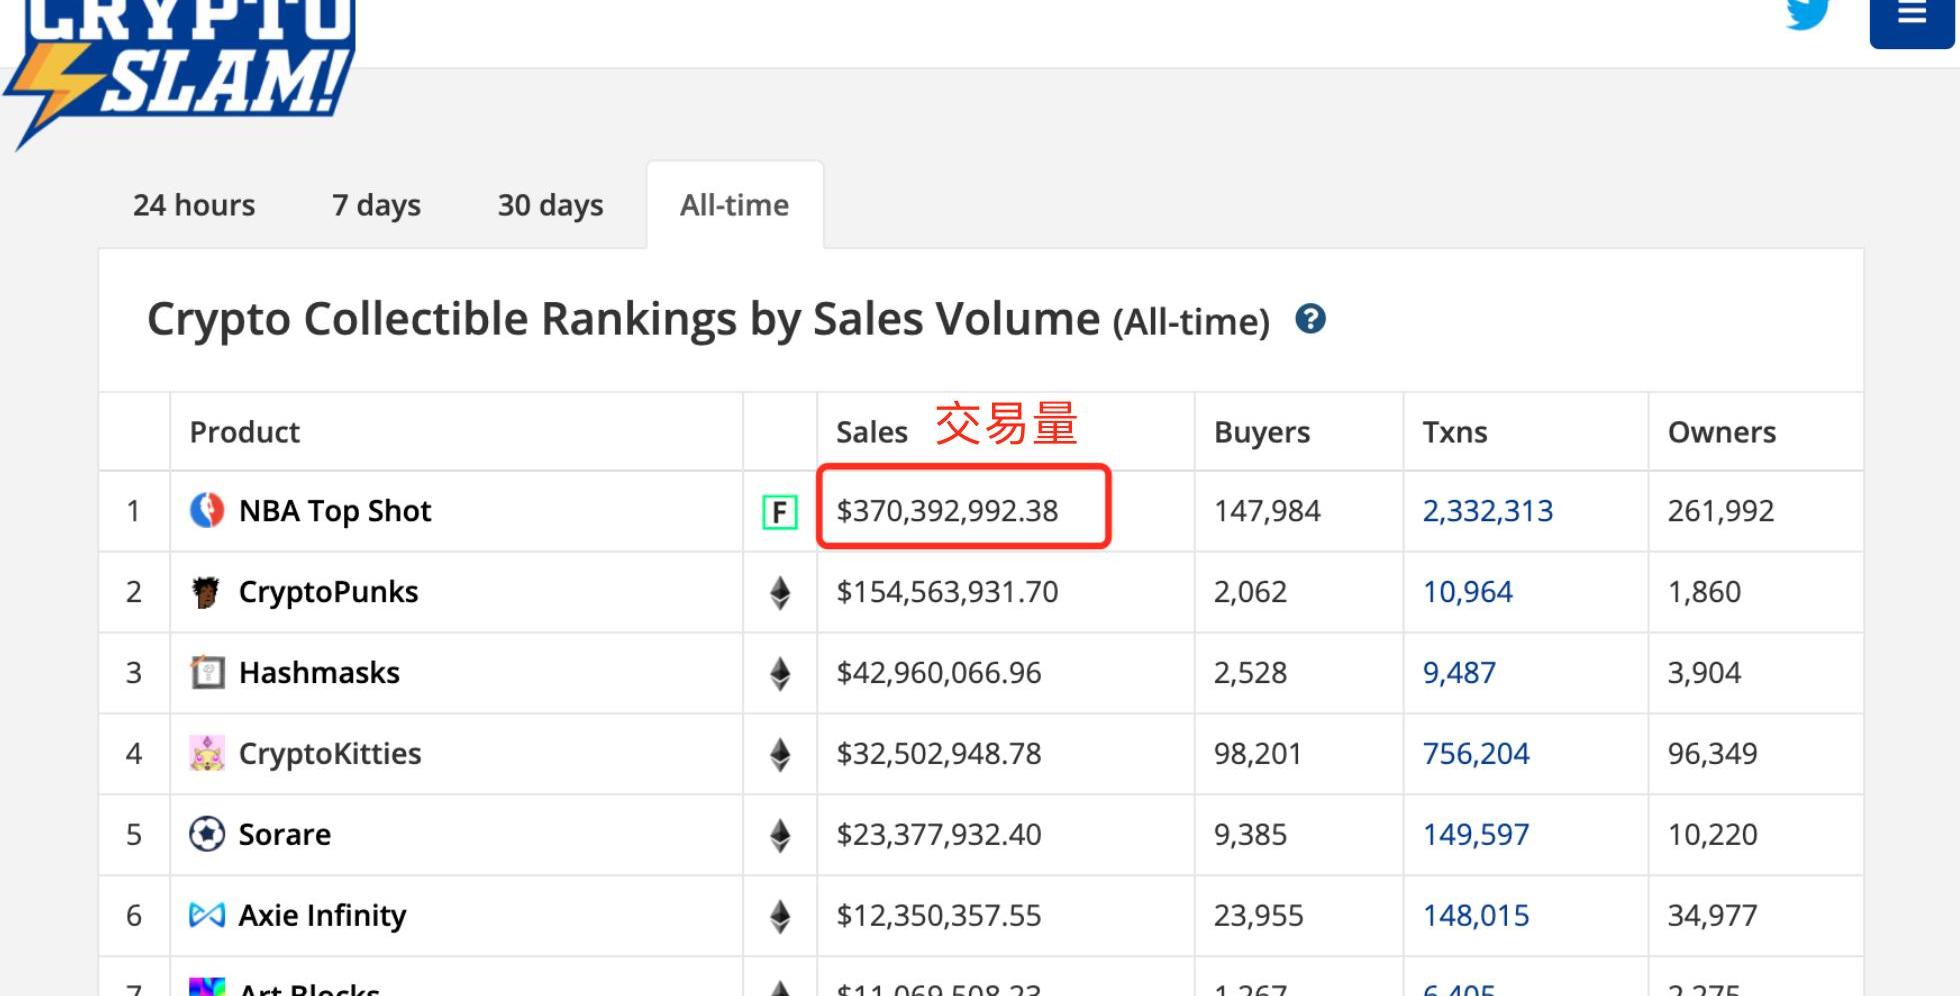Open the CryptoKitties product link
This screenshot has width=1960, height=996.
(x=330, y=754)
